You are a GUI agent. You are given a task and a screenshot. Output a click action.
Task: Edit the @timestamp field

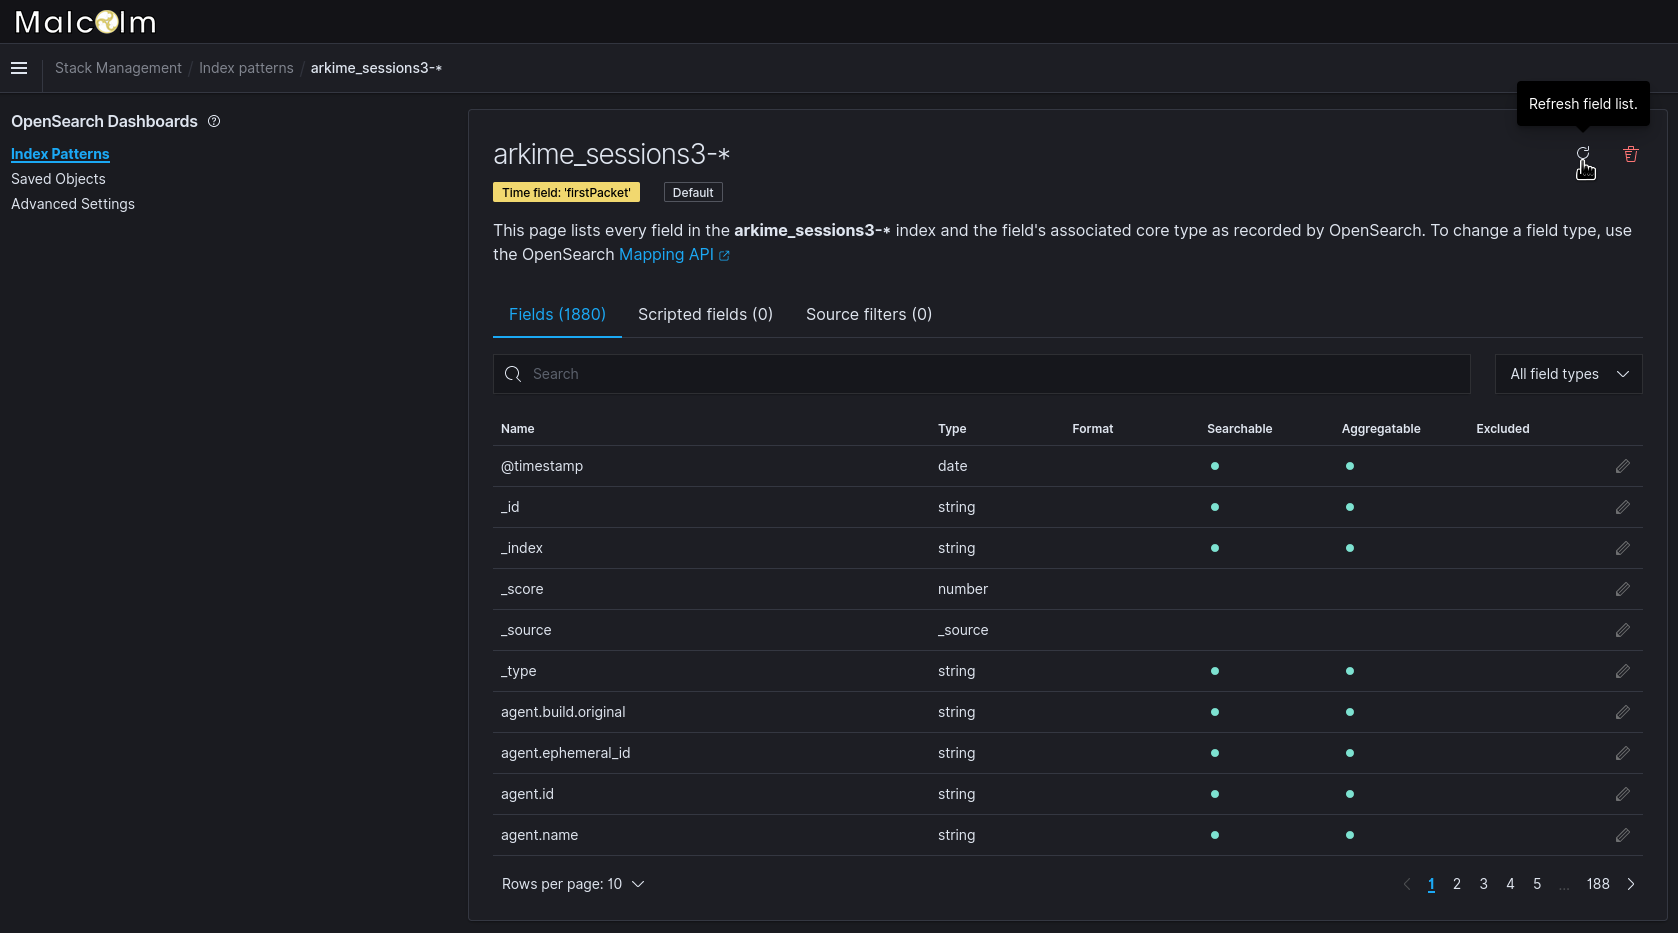tap(1623, 466)
